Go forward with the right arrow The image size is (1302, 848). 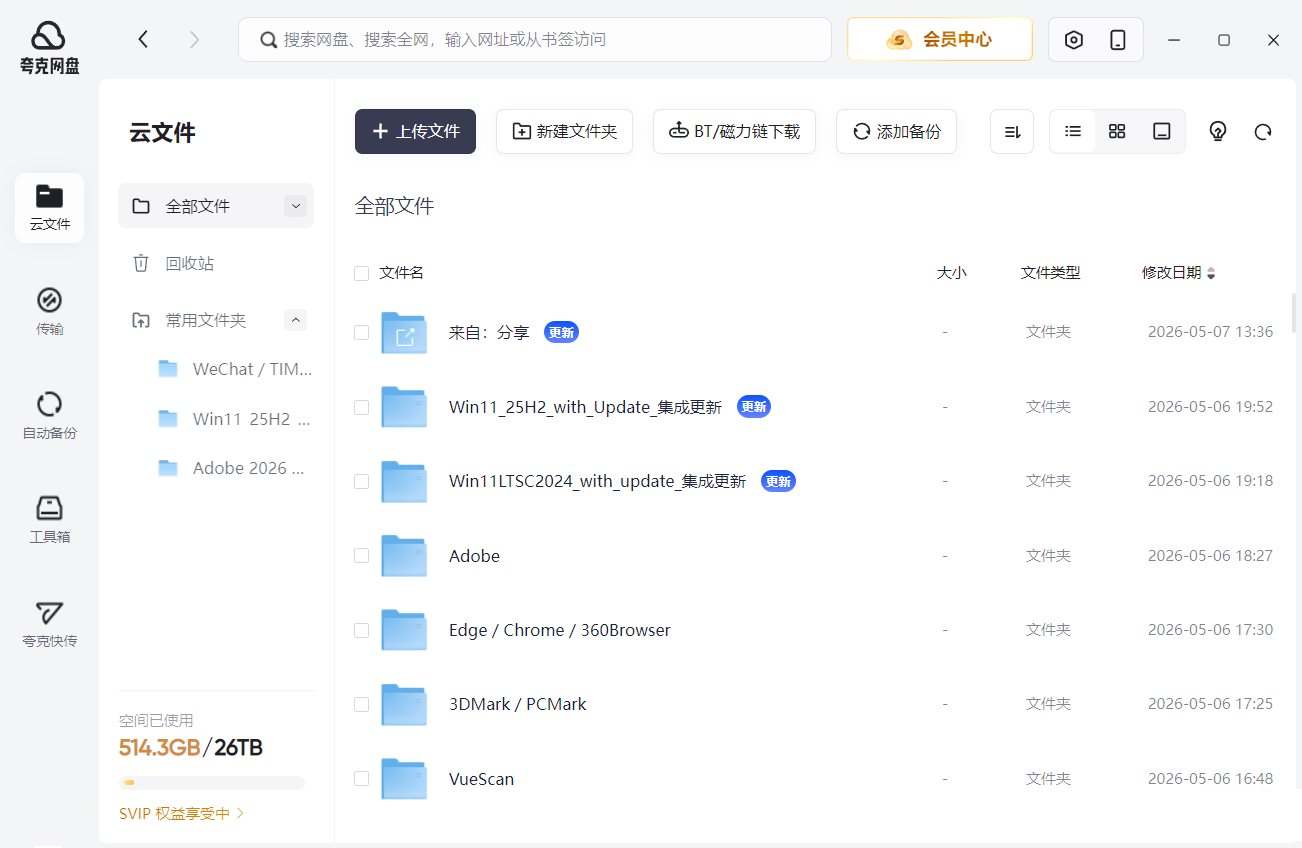coord(194,39)
